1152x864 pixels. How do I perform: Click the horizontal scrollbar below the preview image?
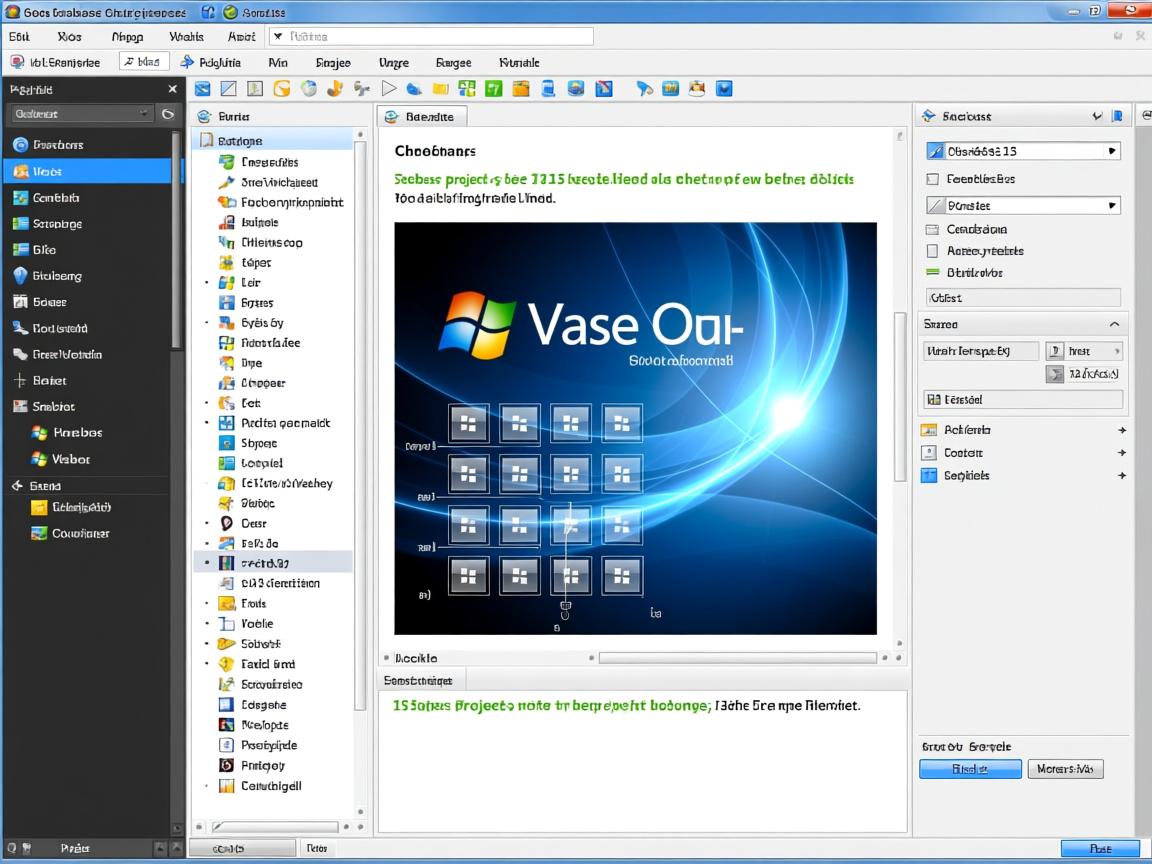tap(736, 658)
